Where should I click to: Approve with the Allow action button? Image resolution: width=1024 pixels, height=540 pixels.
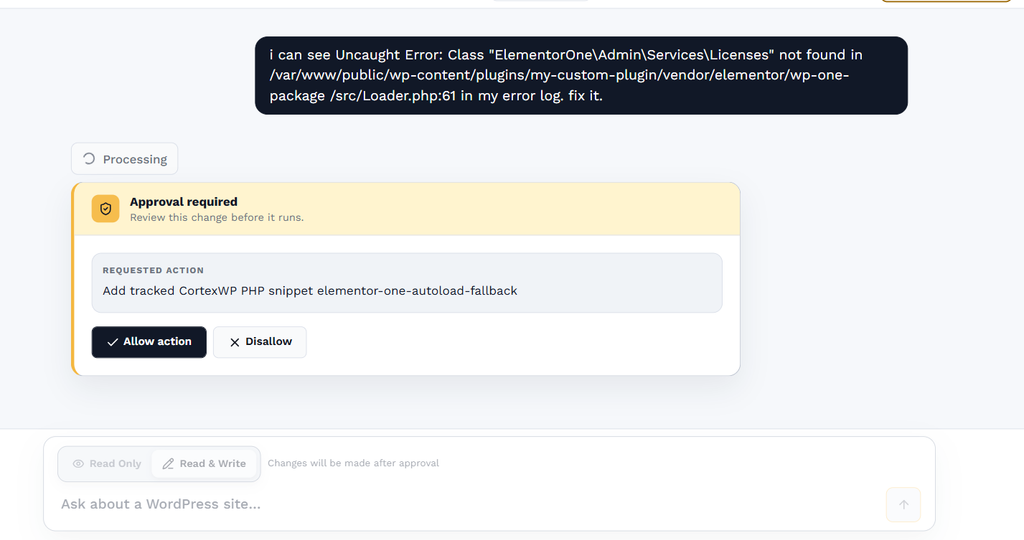coord(149,341)
